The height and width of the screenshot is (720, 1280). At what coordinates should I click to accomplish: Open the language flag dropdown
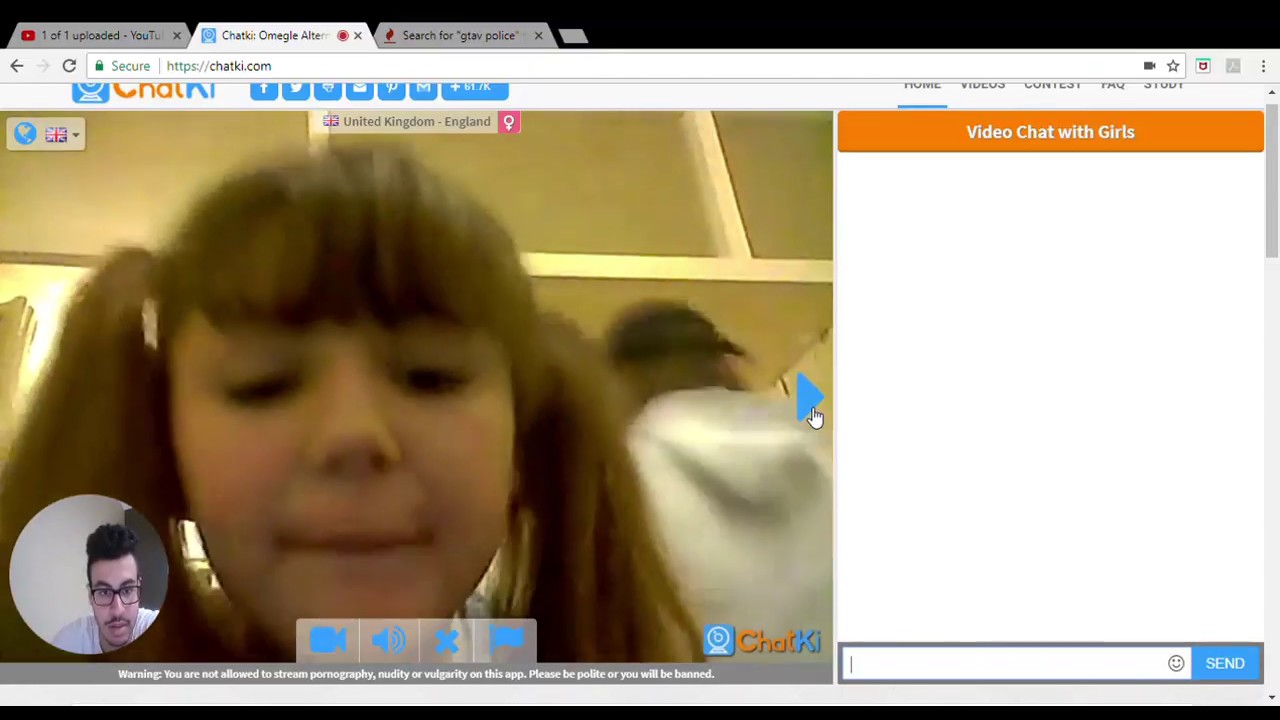tap(61, 135)
